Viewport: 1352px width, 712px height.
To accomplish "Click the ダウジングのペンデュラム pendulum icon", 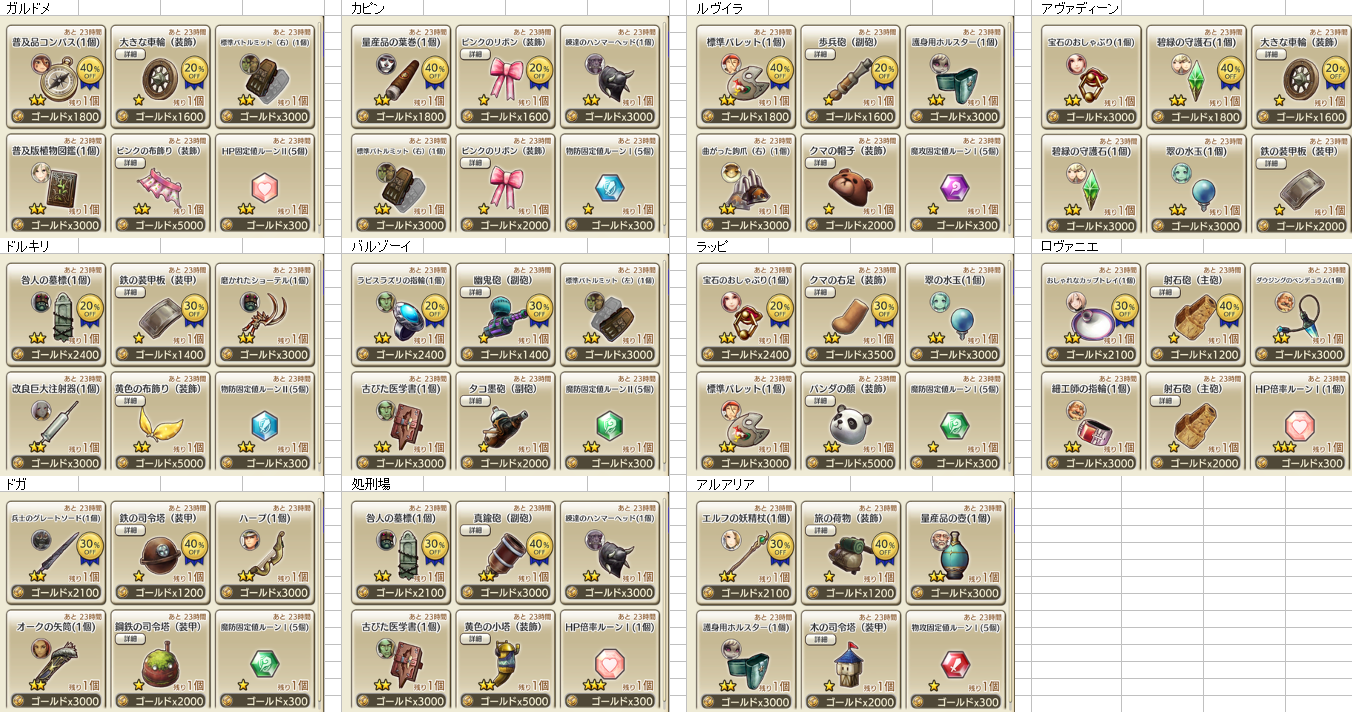I will 1298,318.
